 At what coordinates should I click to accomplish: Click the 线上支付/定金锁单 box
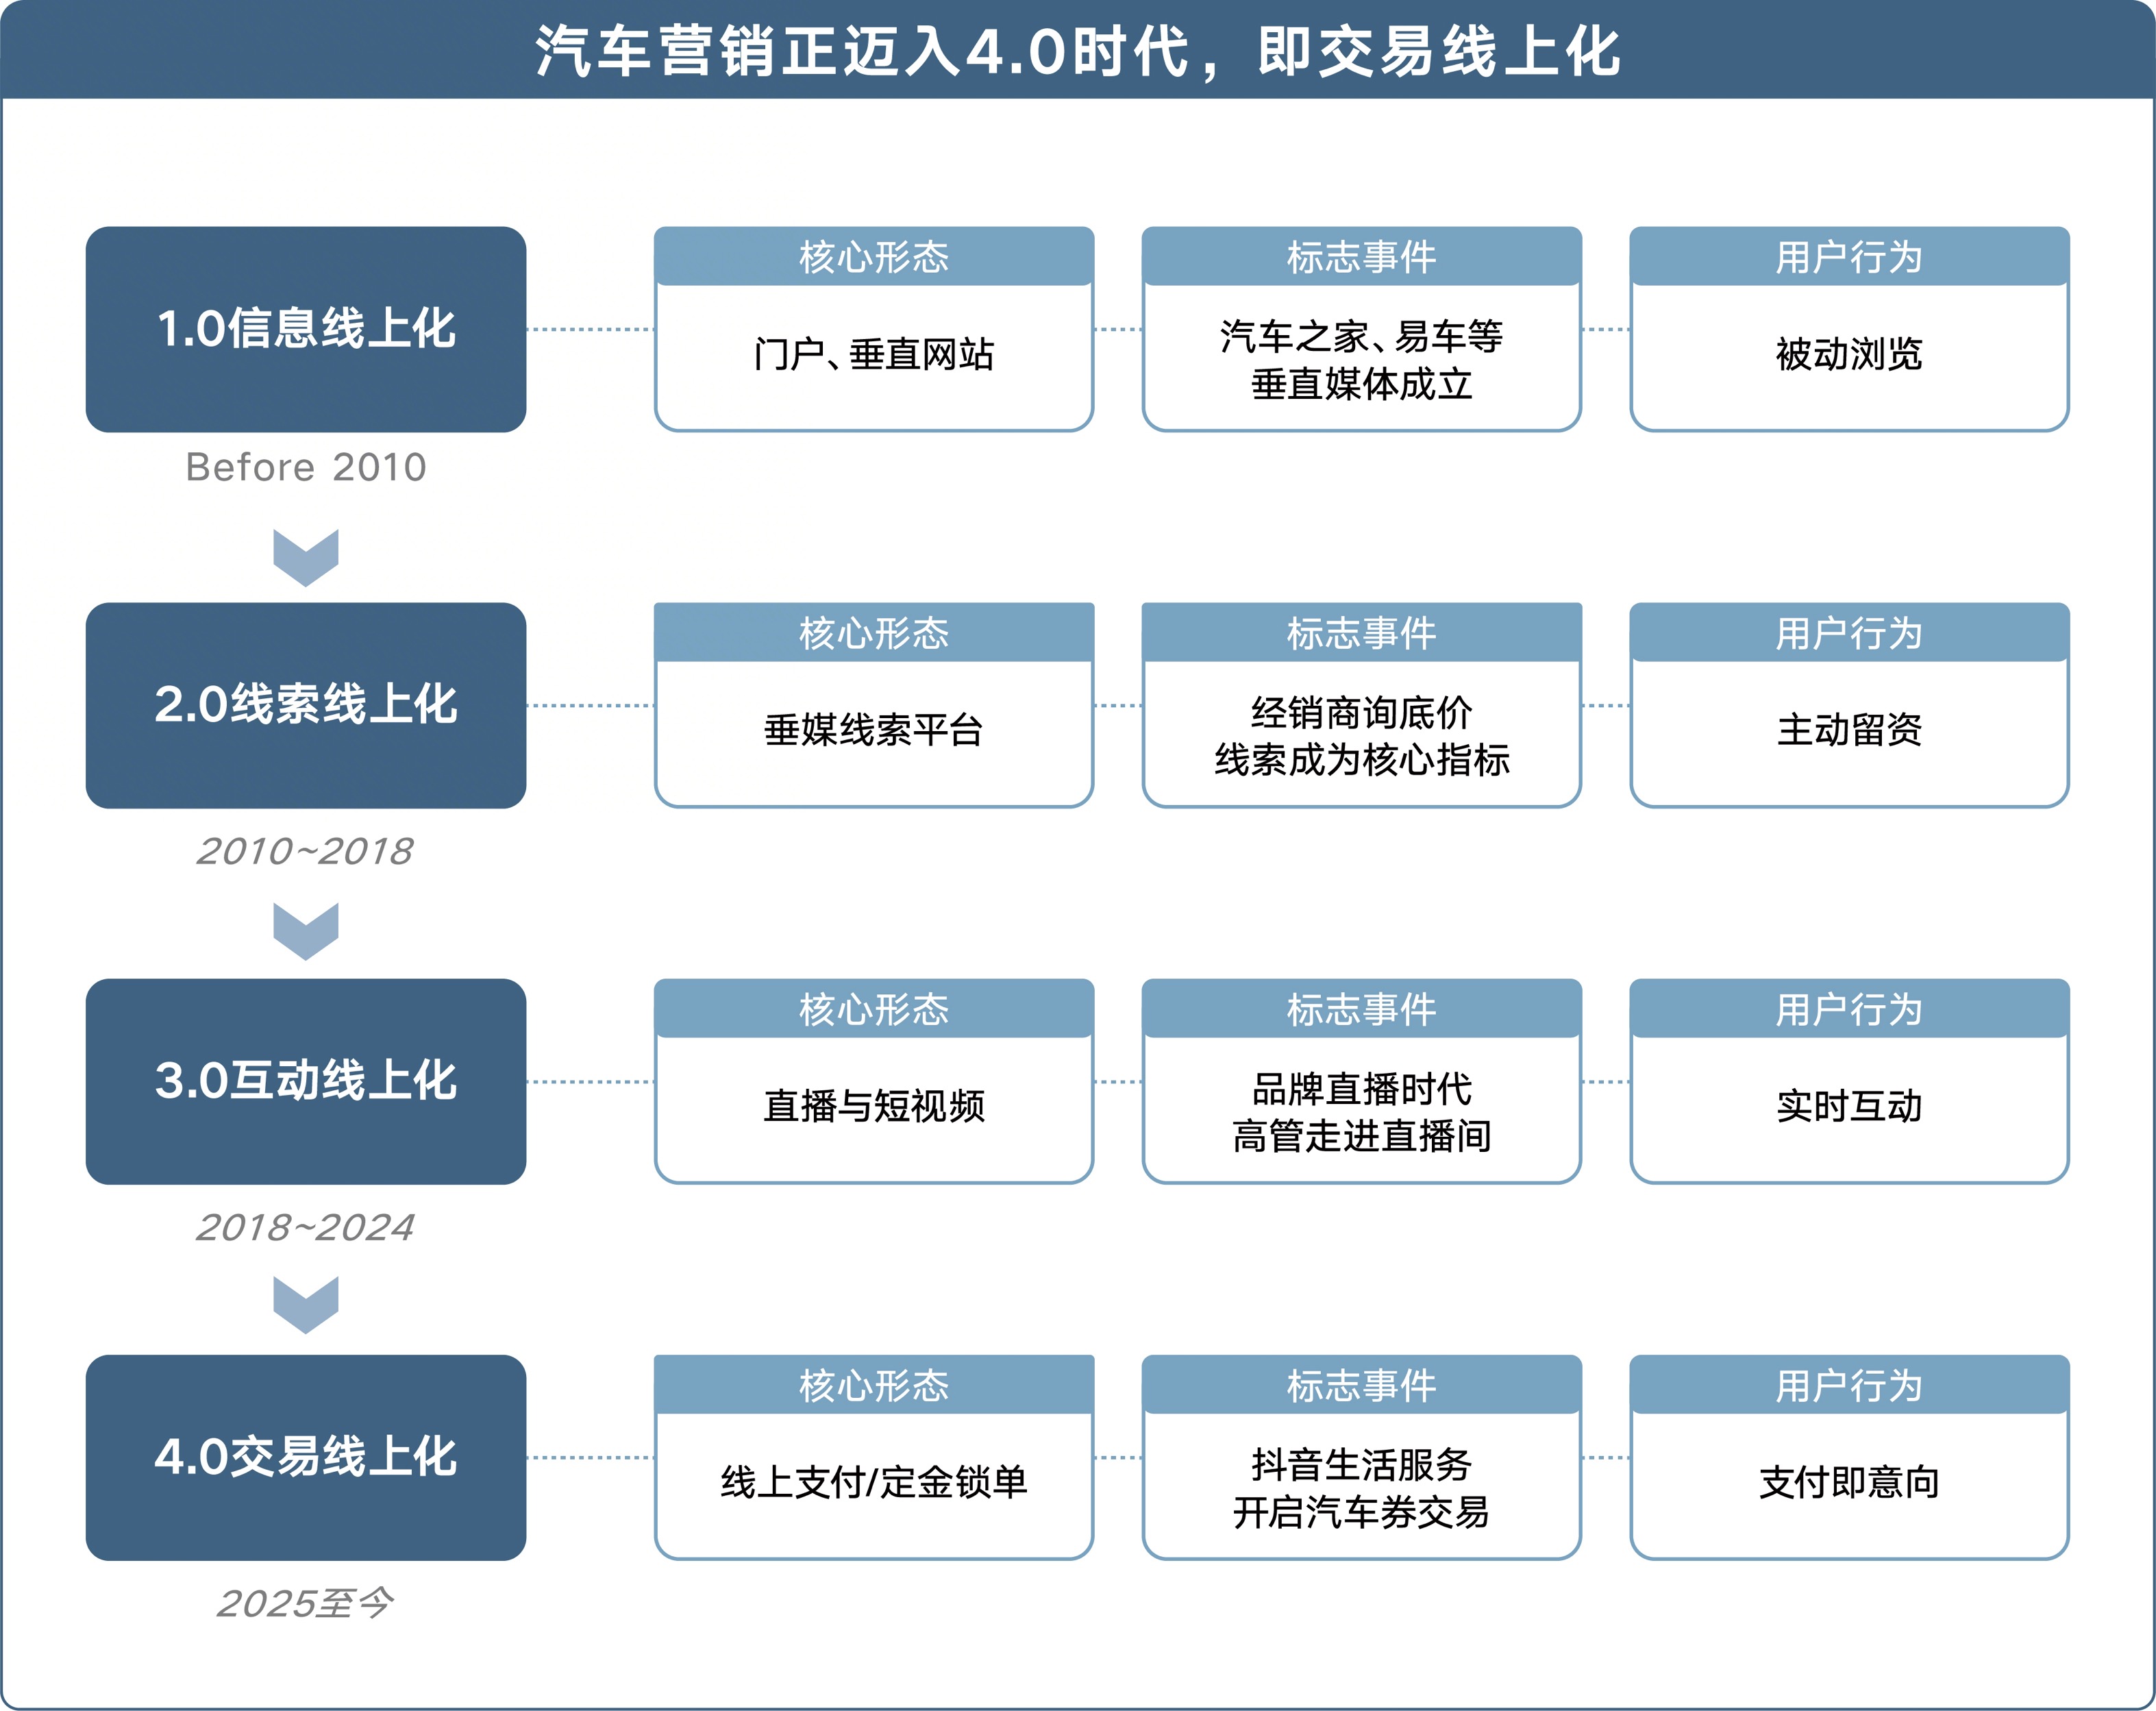click(874, 1482)
